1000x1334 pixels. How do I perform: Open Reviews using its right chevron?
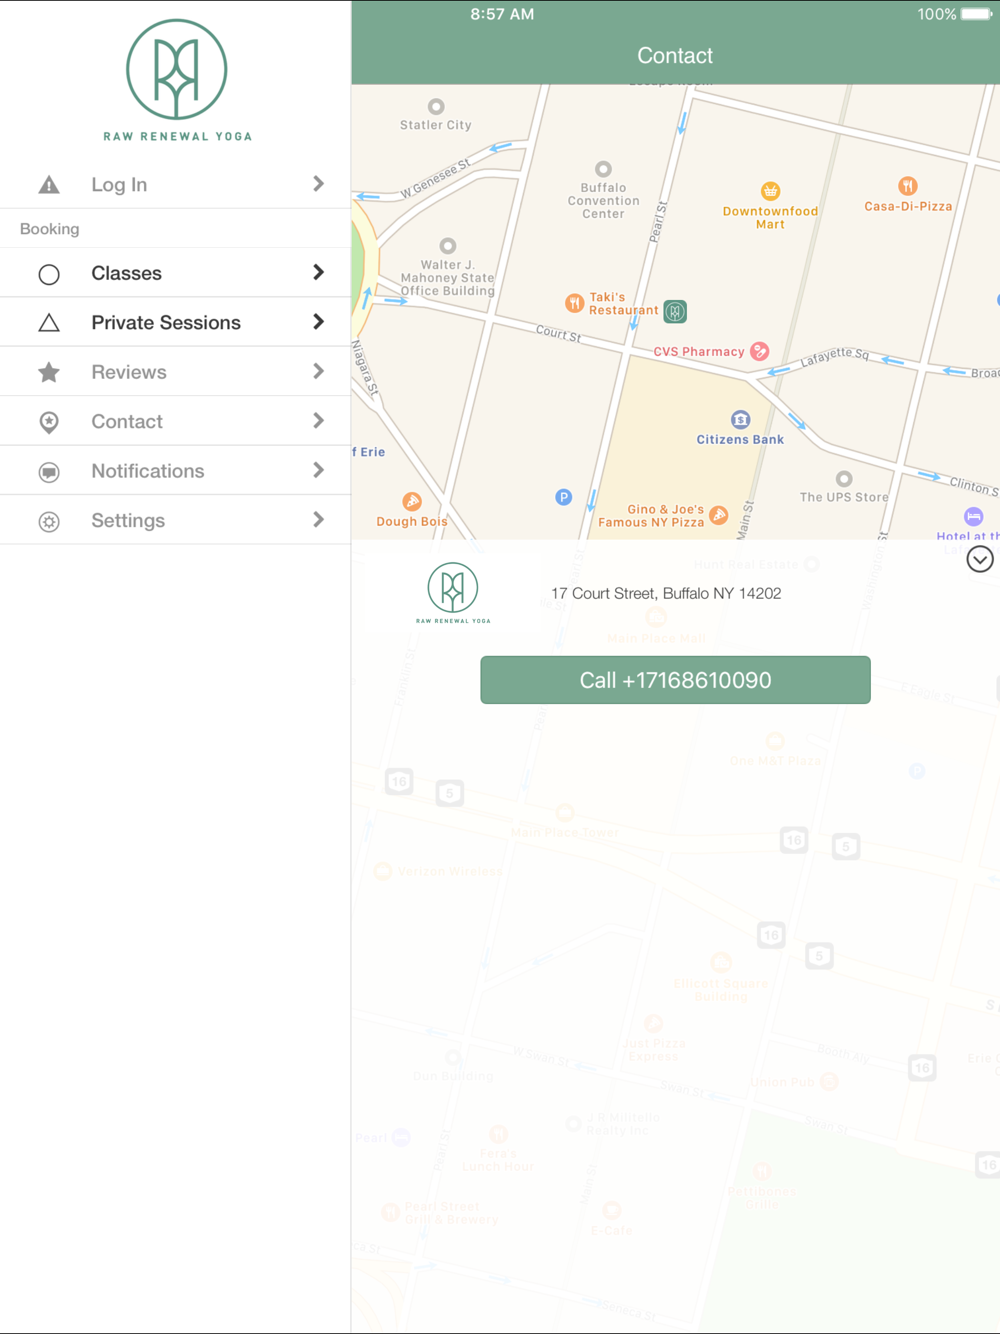pyautogui.click(x=318, y=372)
